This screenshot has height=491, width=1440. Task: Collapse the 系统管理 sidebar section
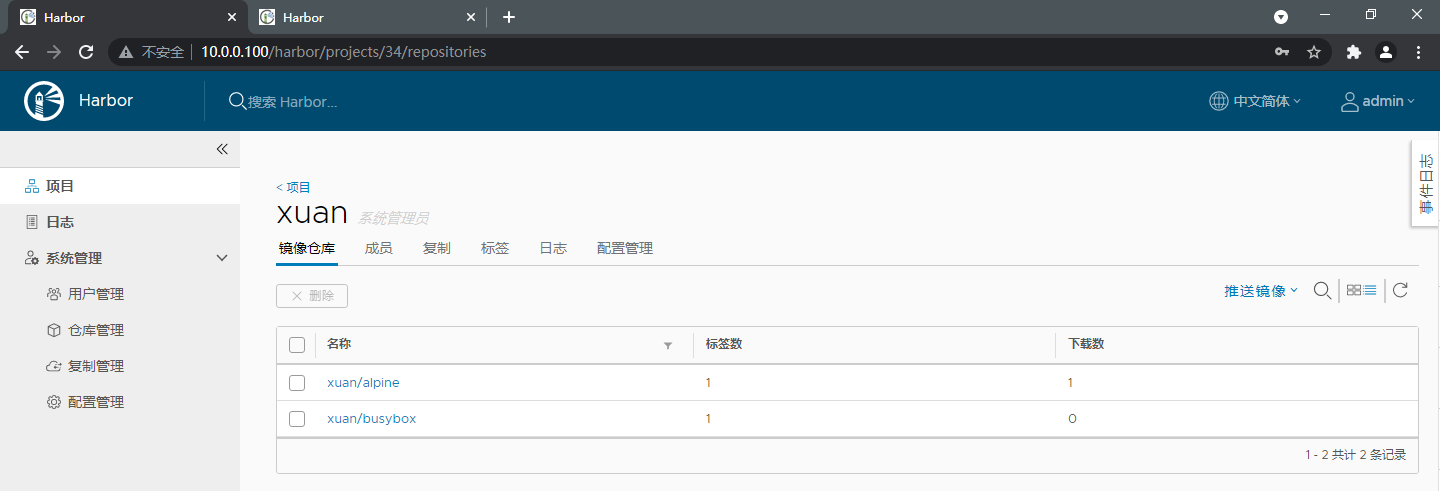(x=120, y=258)
